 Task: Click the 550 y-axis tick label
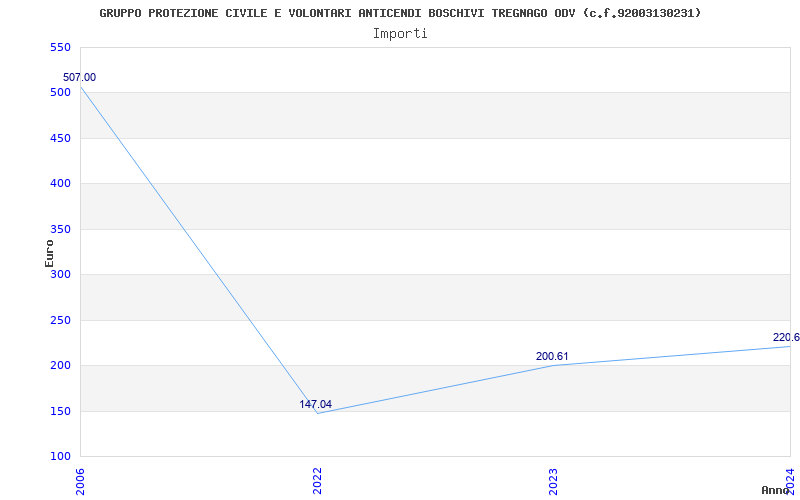[60, 47]
